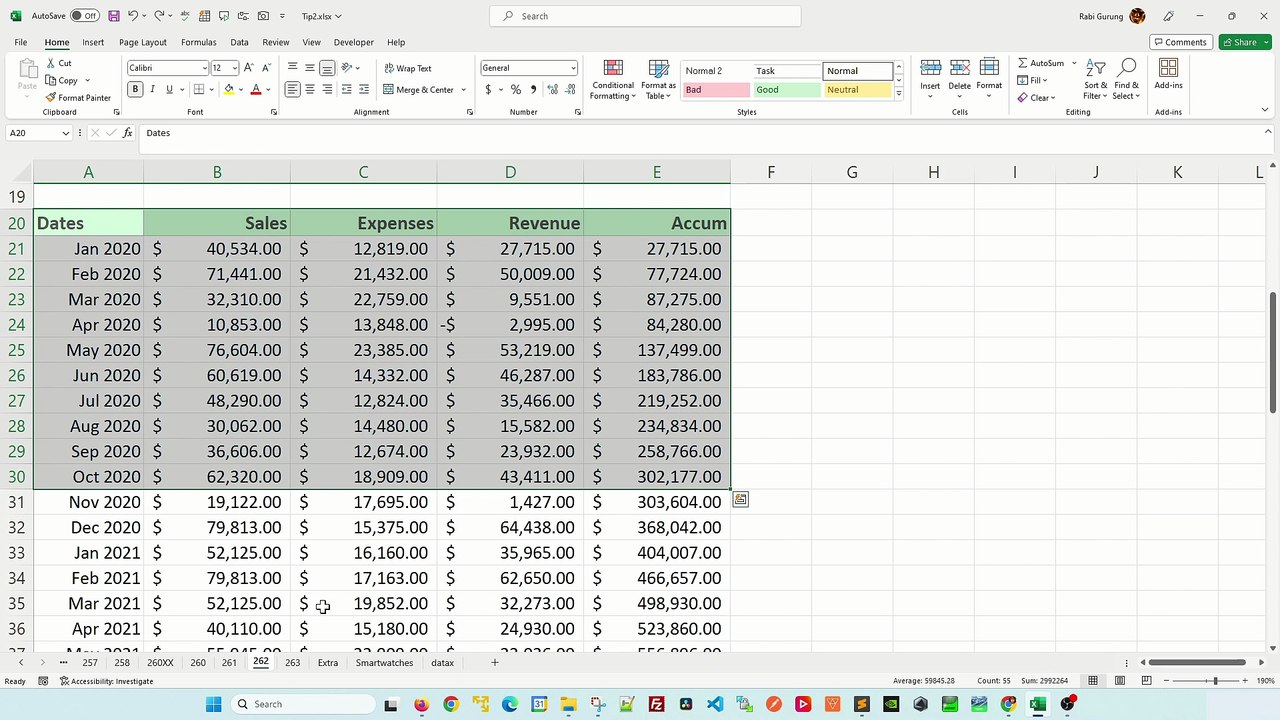
Task: Click Increase Indent icon
Action: coord(363,89)
